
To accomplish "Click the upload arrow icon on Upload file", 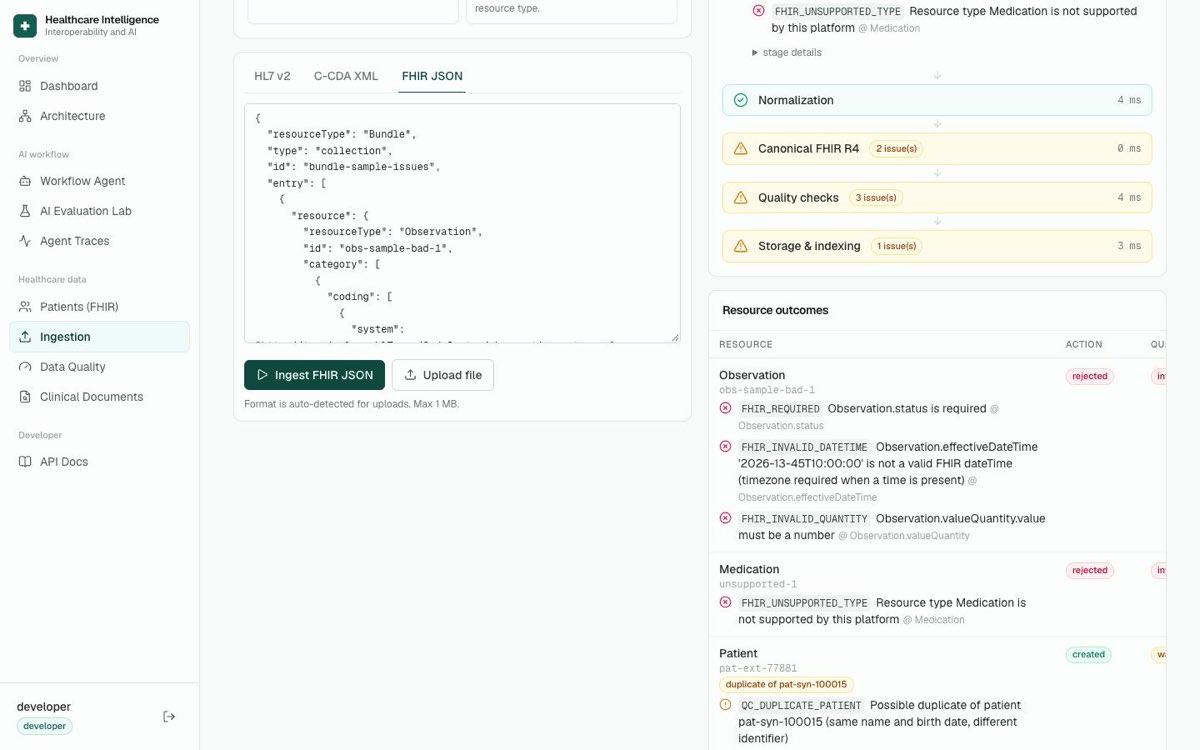I will [410, 375].
